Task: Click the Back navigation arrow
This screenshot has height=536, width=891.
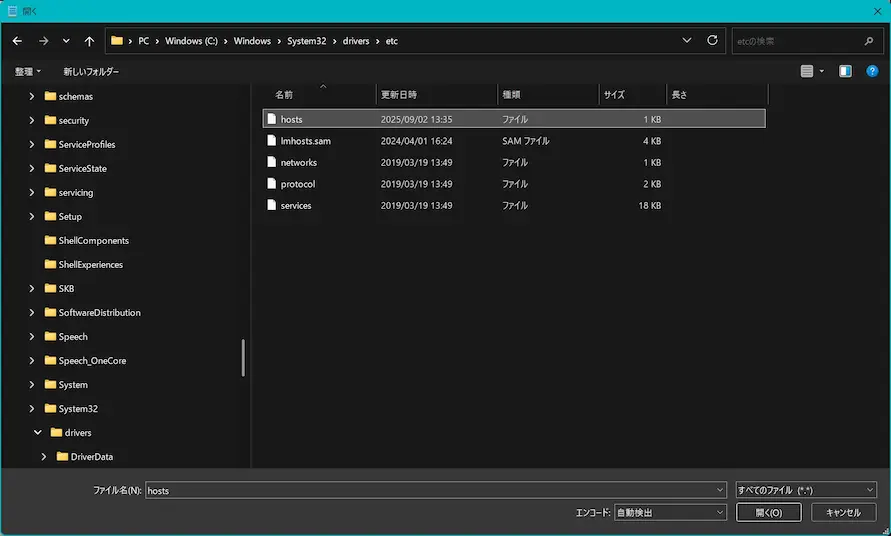Action: coord(17,41)
